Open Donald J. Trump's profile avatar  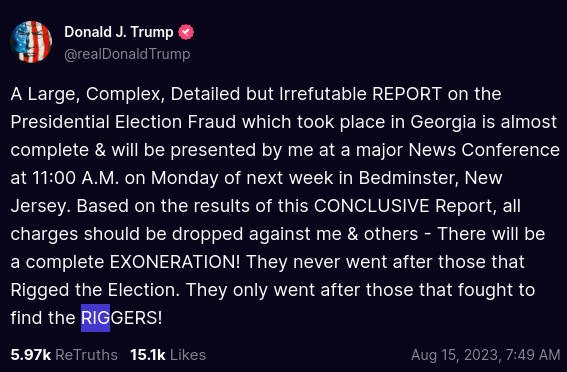point(31,42)
